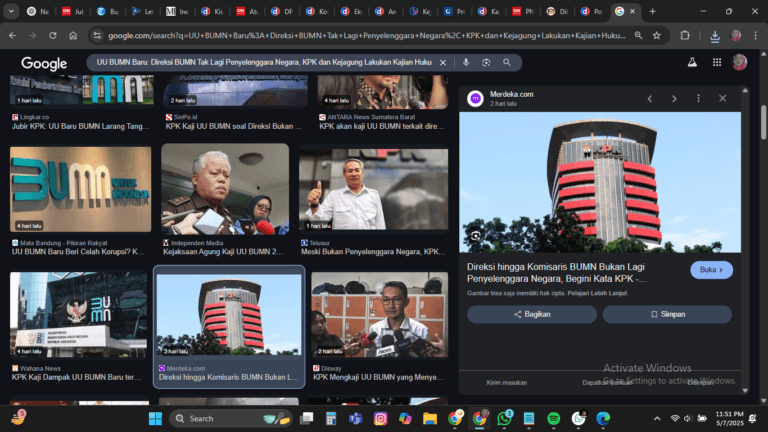Screen dimensions: 768x432
Task: Select Wahana News BUMN building thumbnail
Action: [78, 314]
